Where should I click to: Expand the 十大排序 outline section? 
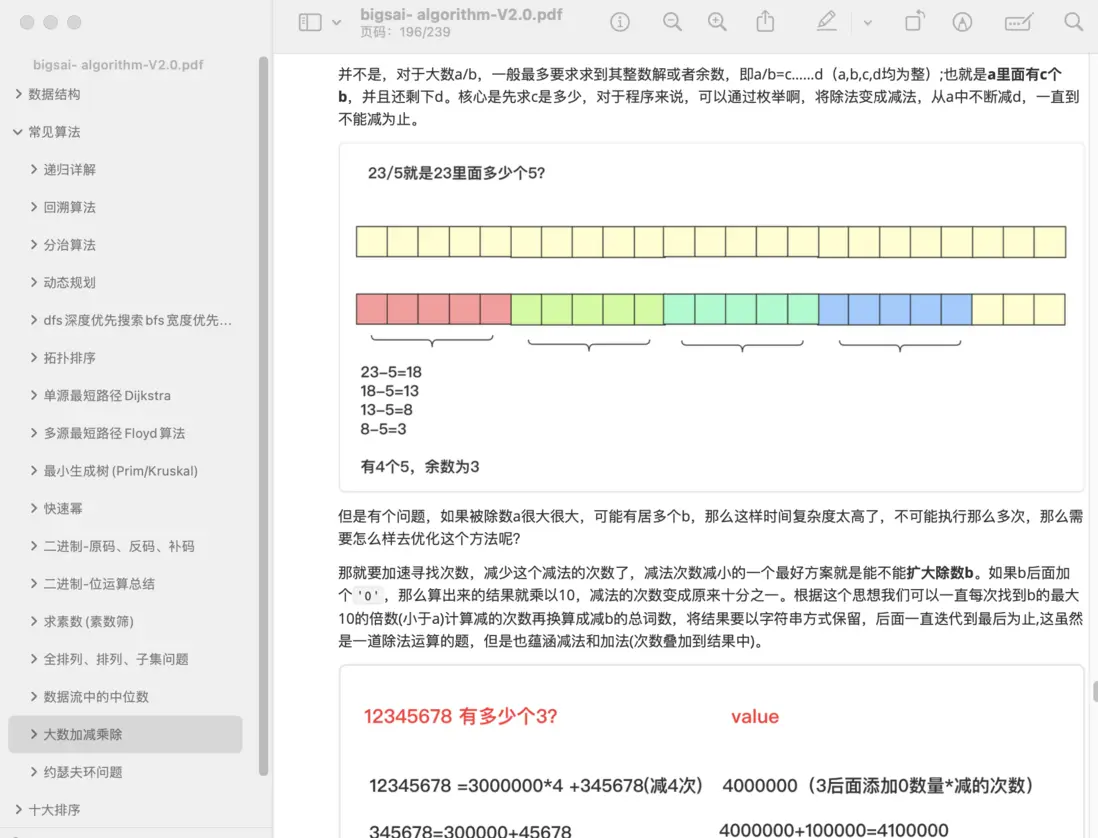coord(19,809)
